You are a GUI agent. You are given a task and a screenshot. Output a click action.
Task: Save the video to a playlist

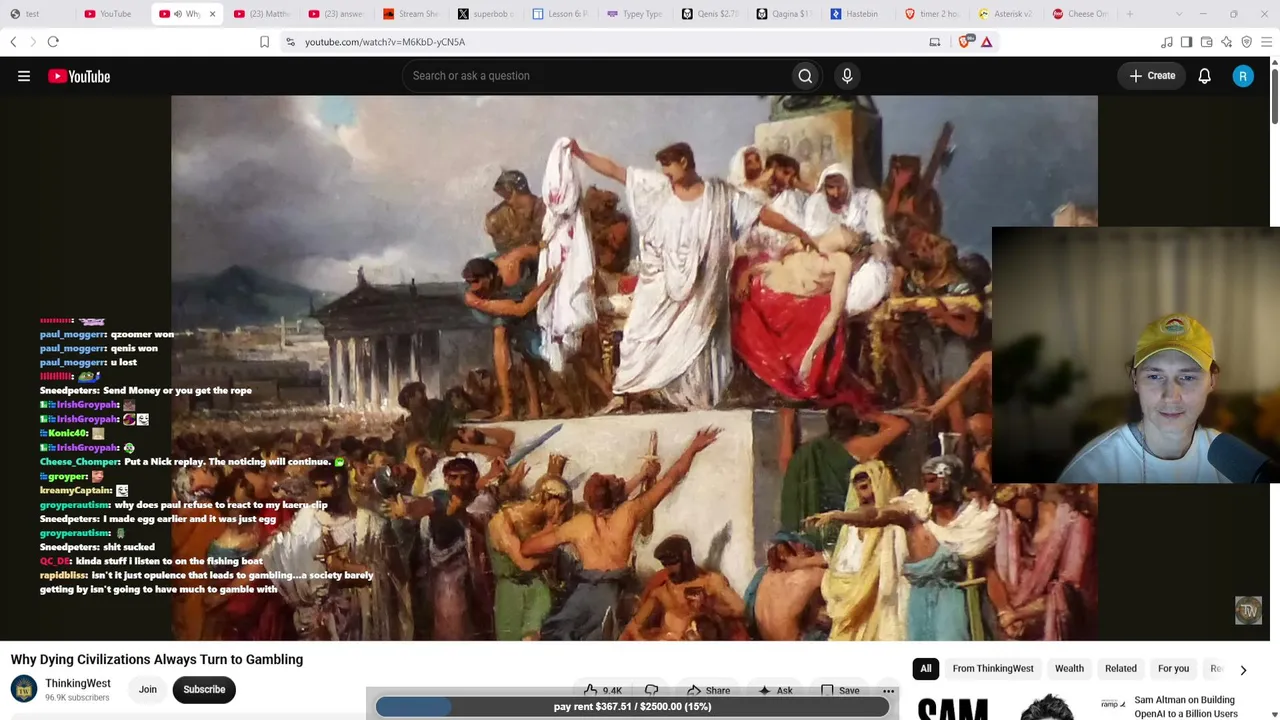[840, 690]
